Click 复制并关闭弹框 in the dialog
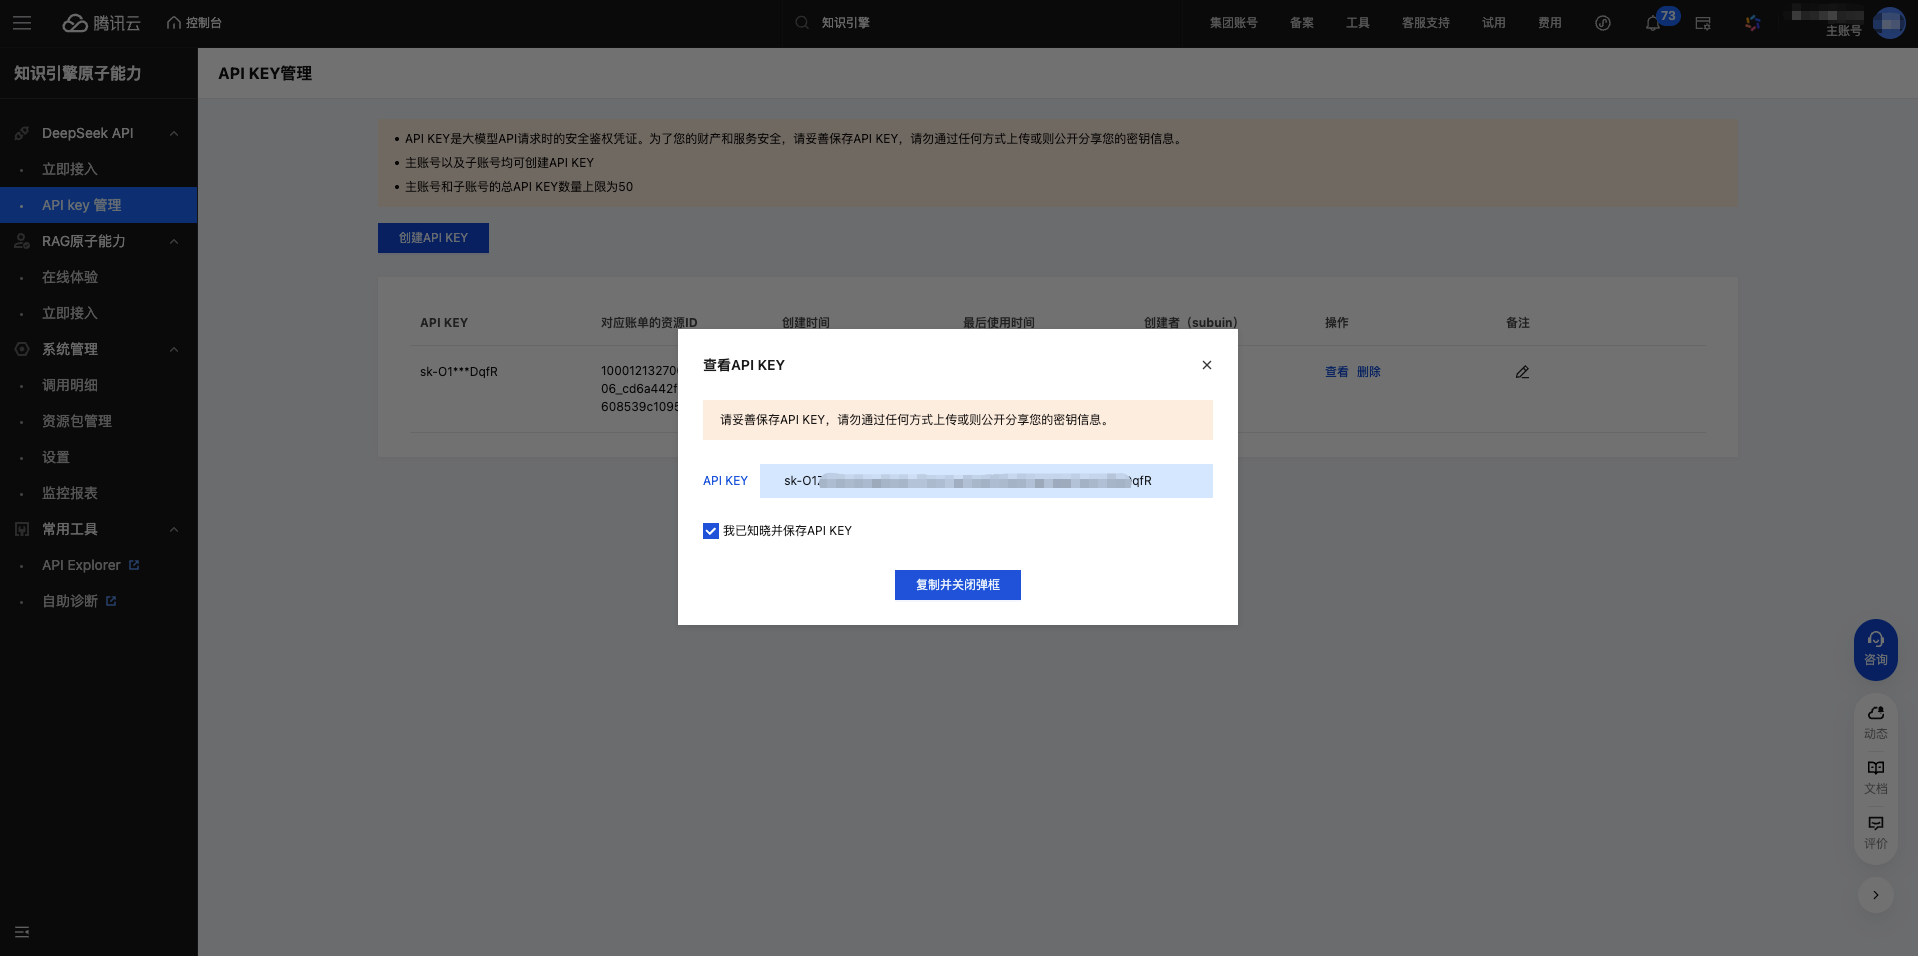 [957, 585]
